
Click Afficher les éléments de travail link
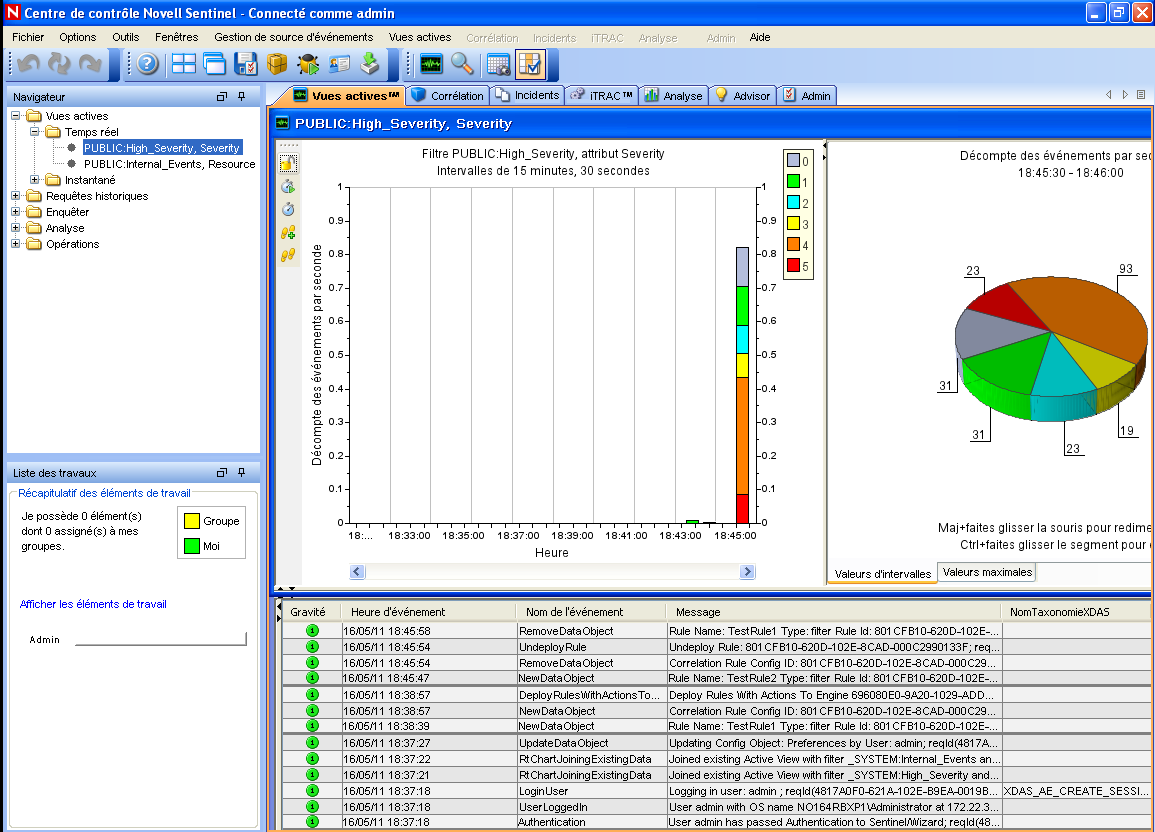pyautogui.click(x=93, y=604)
